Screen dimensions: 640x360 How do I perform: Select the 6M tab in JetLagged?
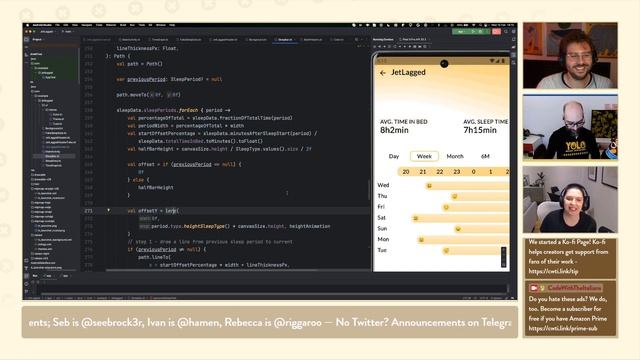tap(485, 156)
